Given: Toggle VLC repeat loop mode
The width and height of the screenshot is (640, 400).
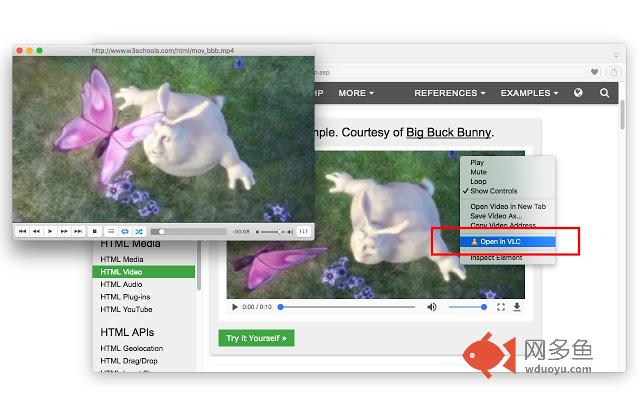Looking at the screenshot, I should pos(125,231).
